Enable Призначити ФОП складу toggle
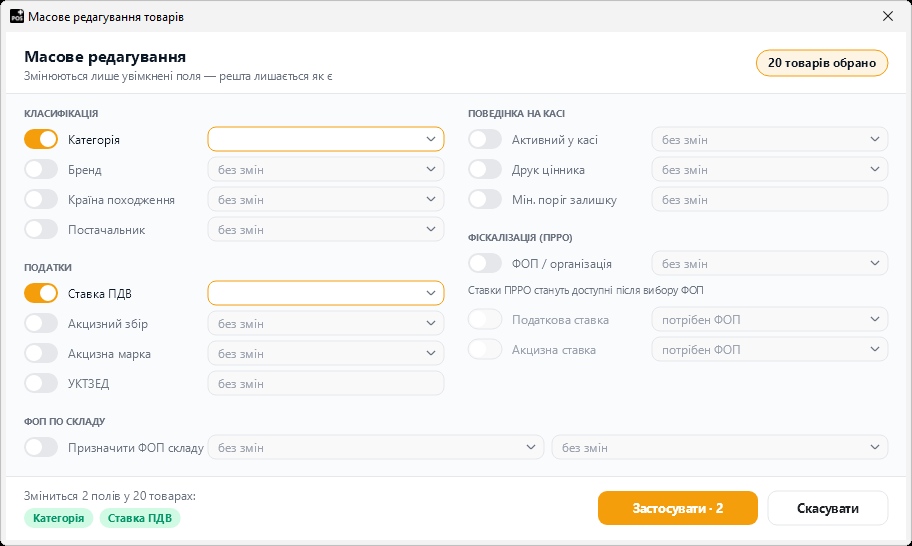Image resolution: width=912 pixels, height=546 pixels. [41, 447]
